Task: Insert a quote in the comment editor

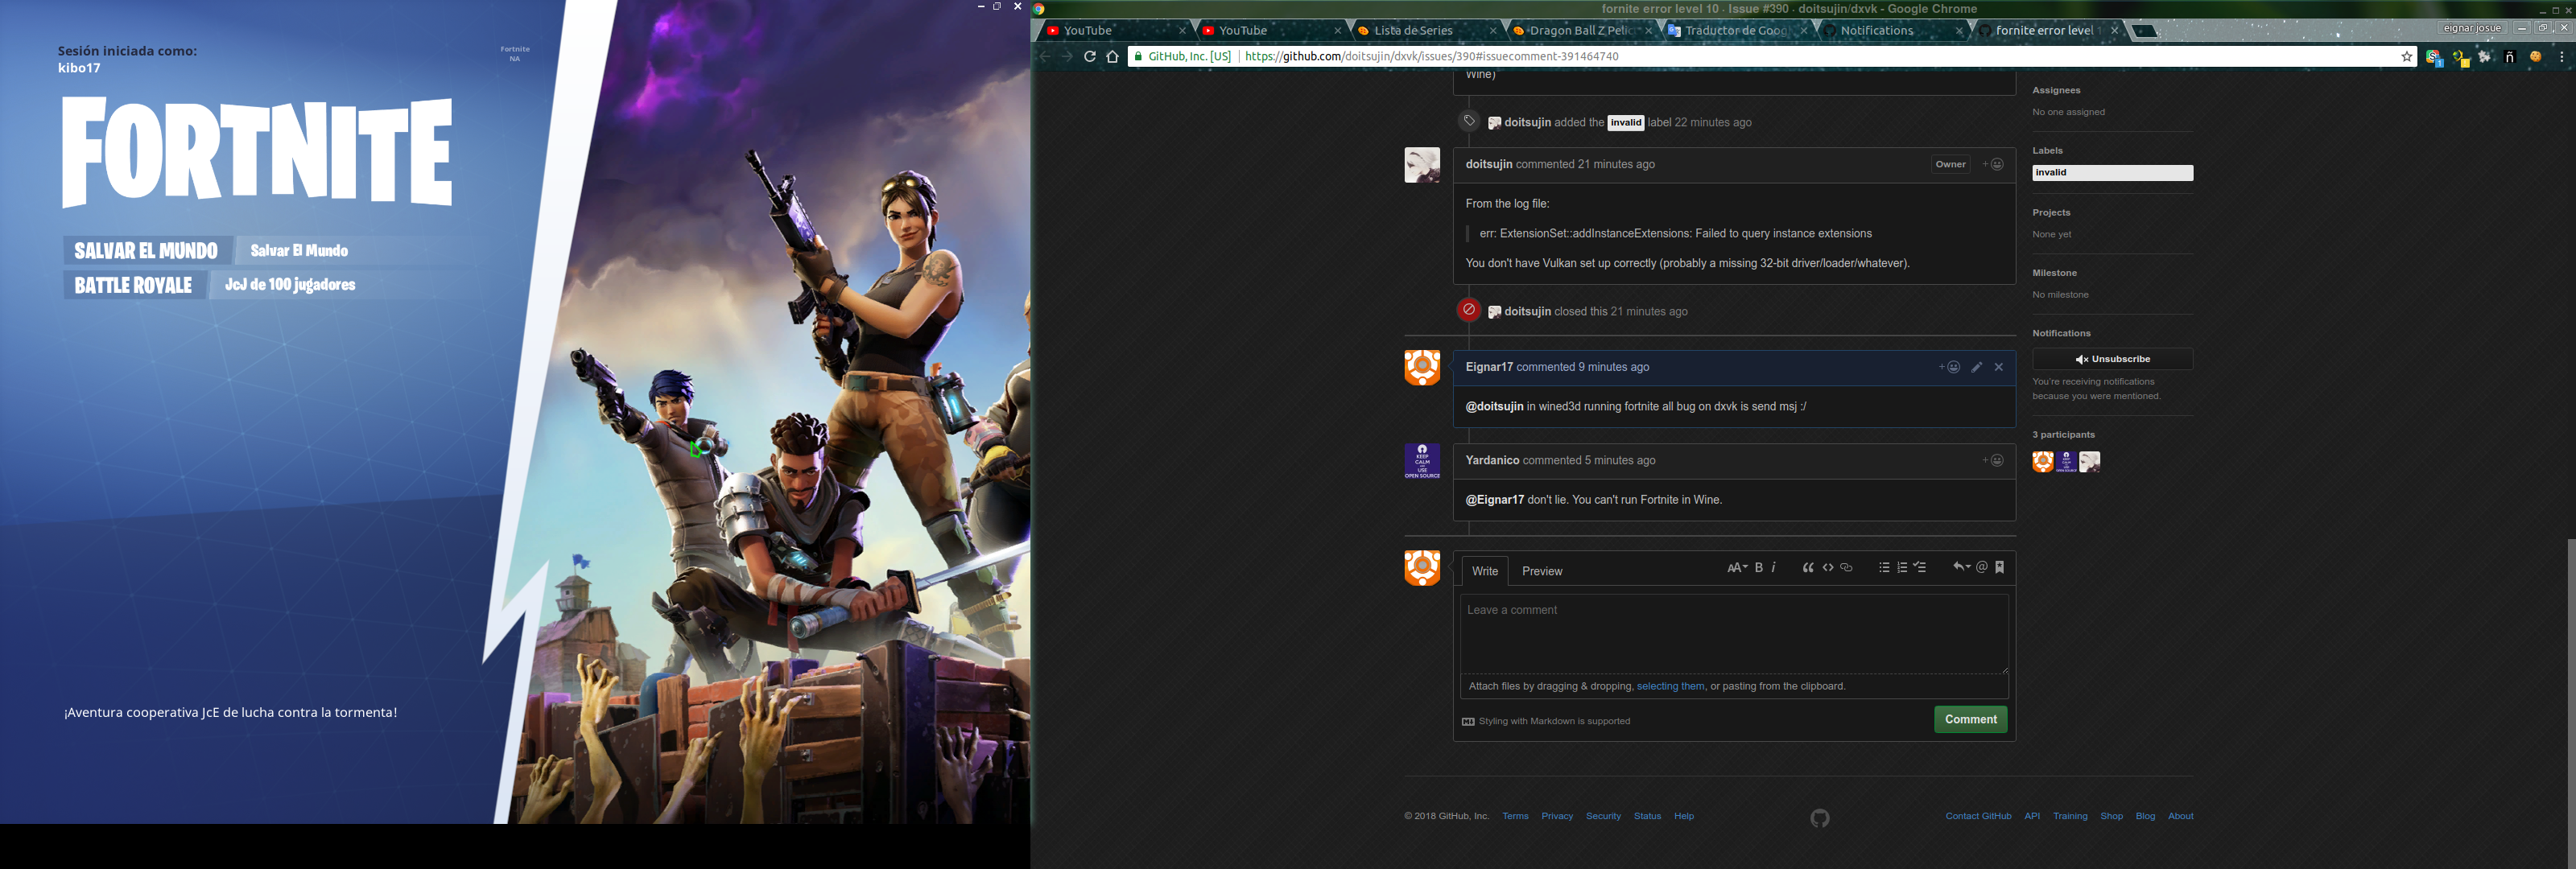Action: tap(1808, 567)
